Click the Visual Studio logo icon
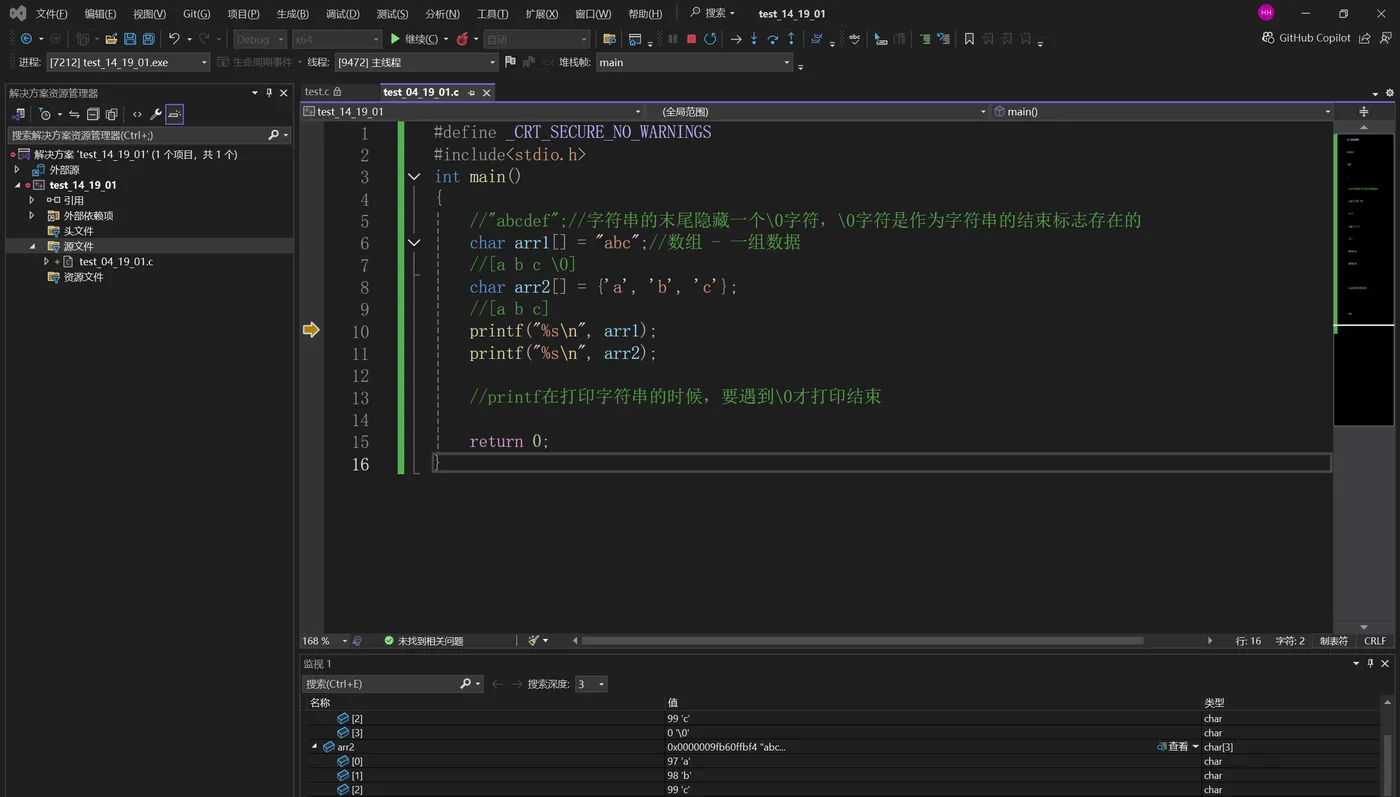The image size is (1400, 797). pos(17,13)
